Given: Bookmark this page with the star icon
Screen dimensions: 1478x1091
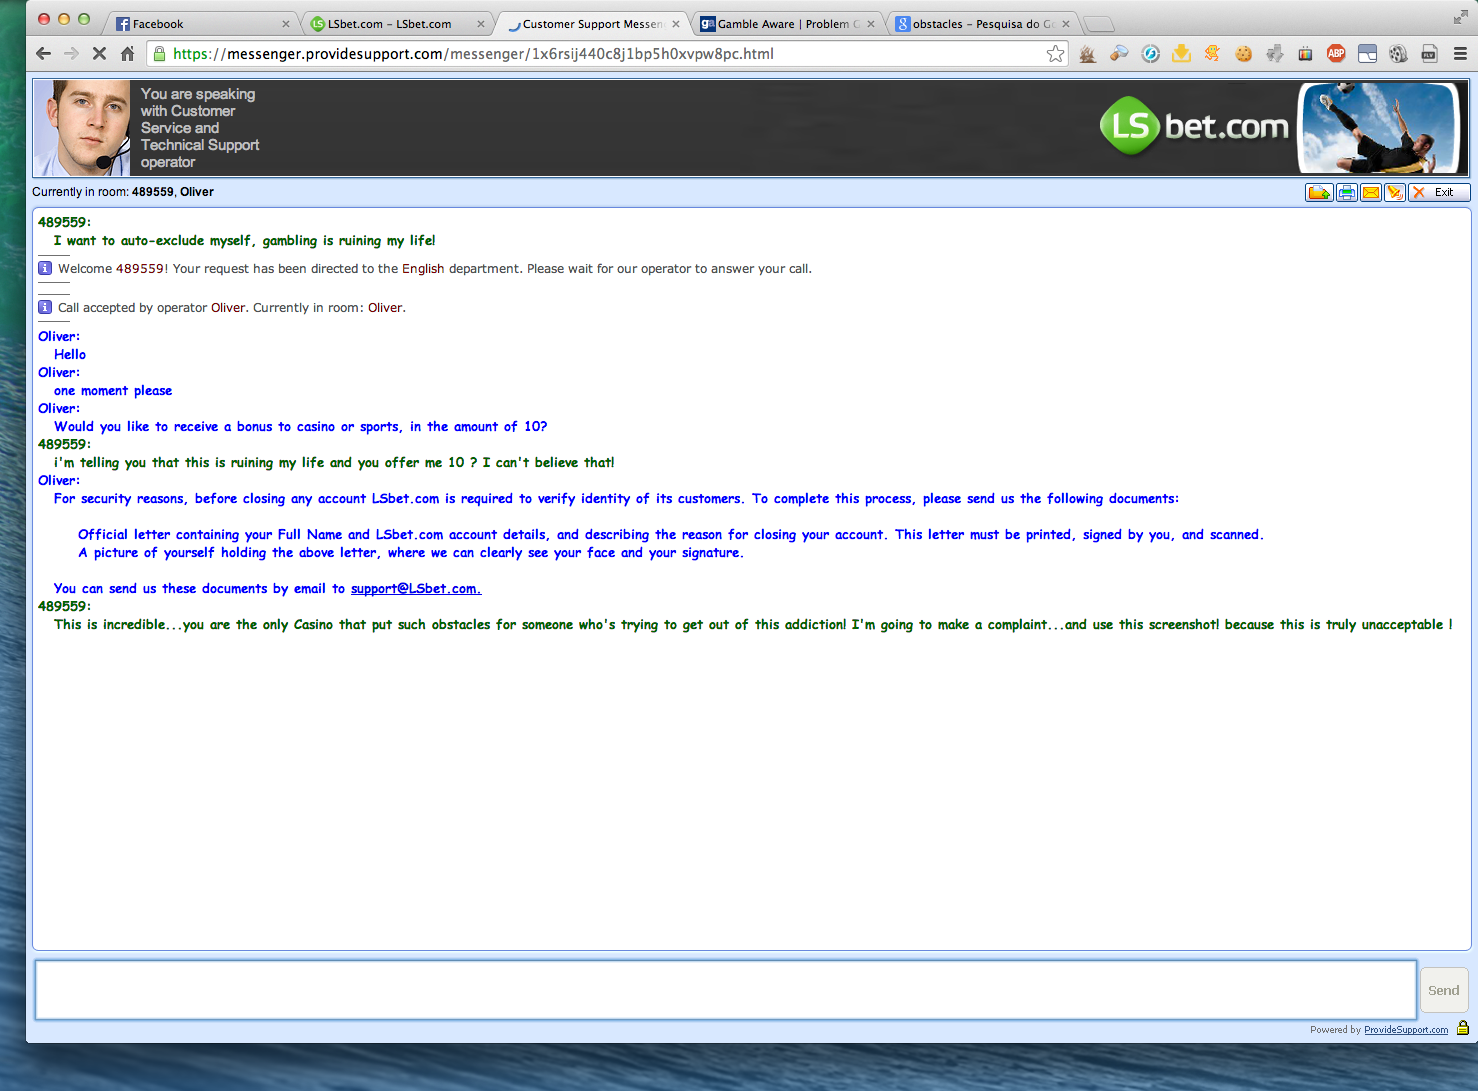Looking at the screenshot, I should (x=1055, y=54).
